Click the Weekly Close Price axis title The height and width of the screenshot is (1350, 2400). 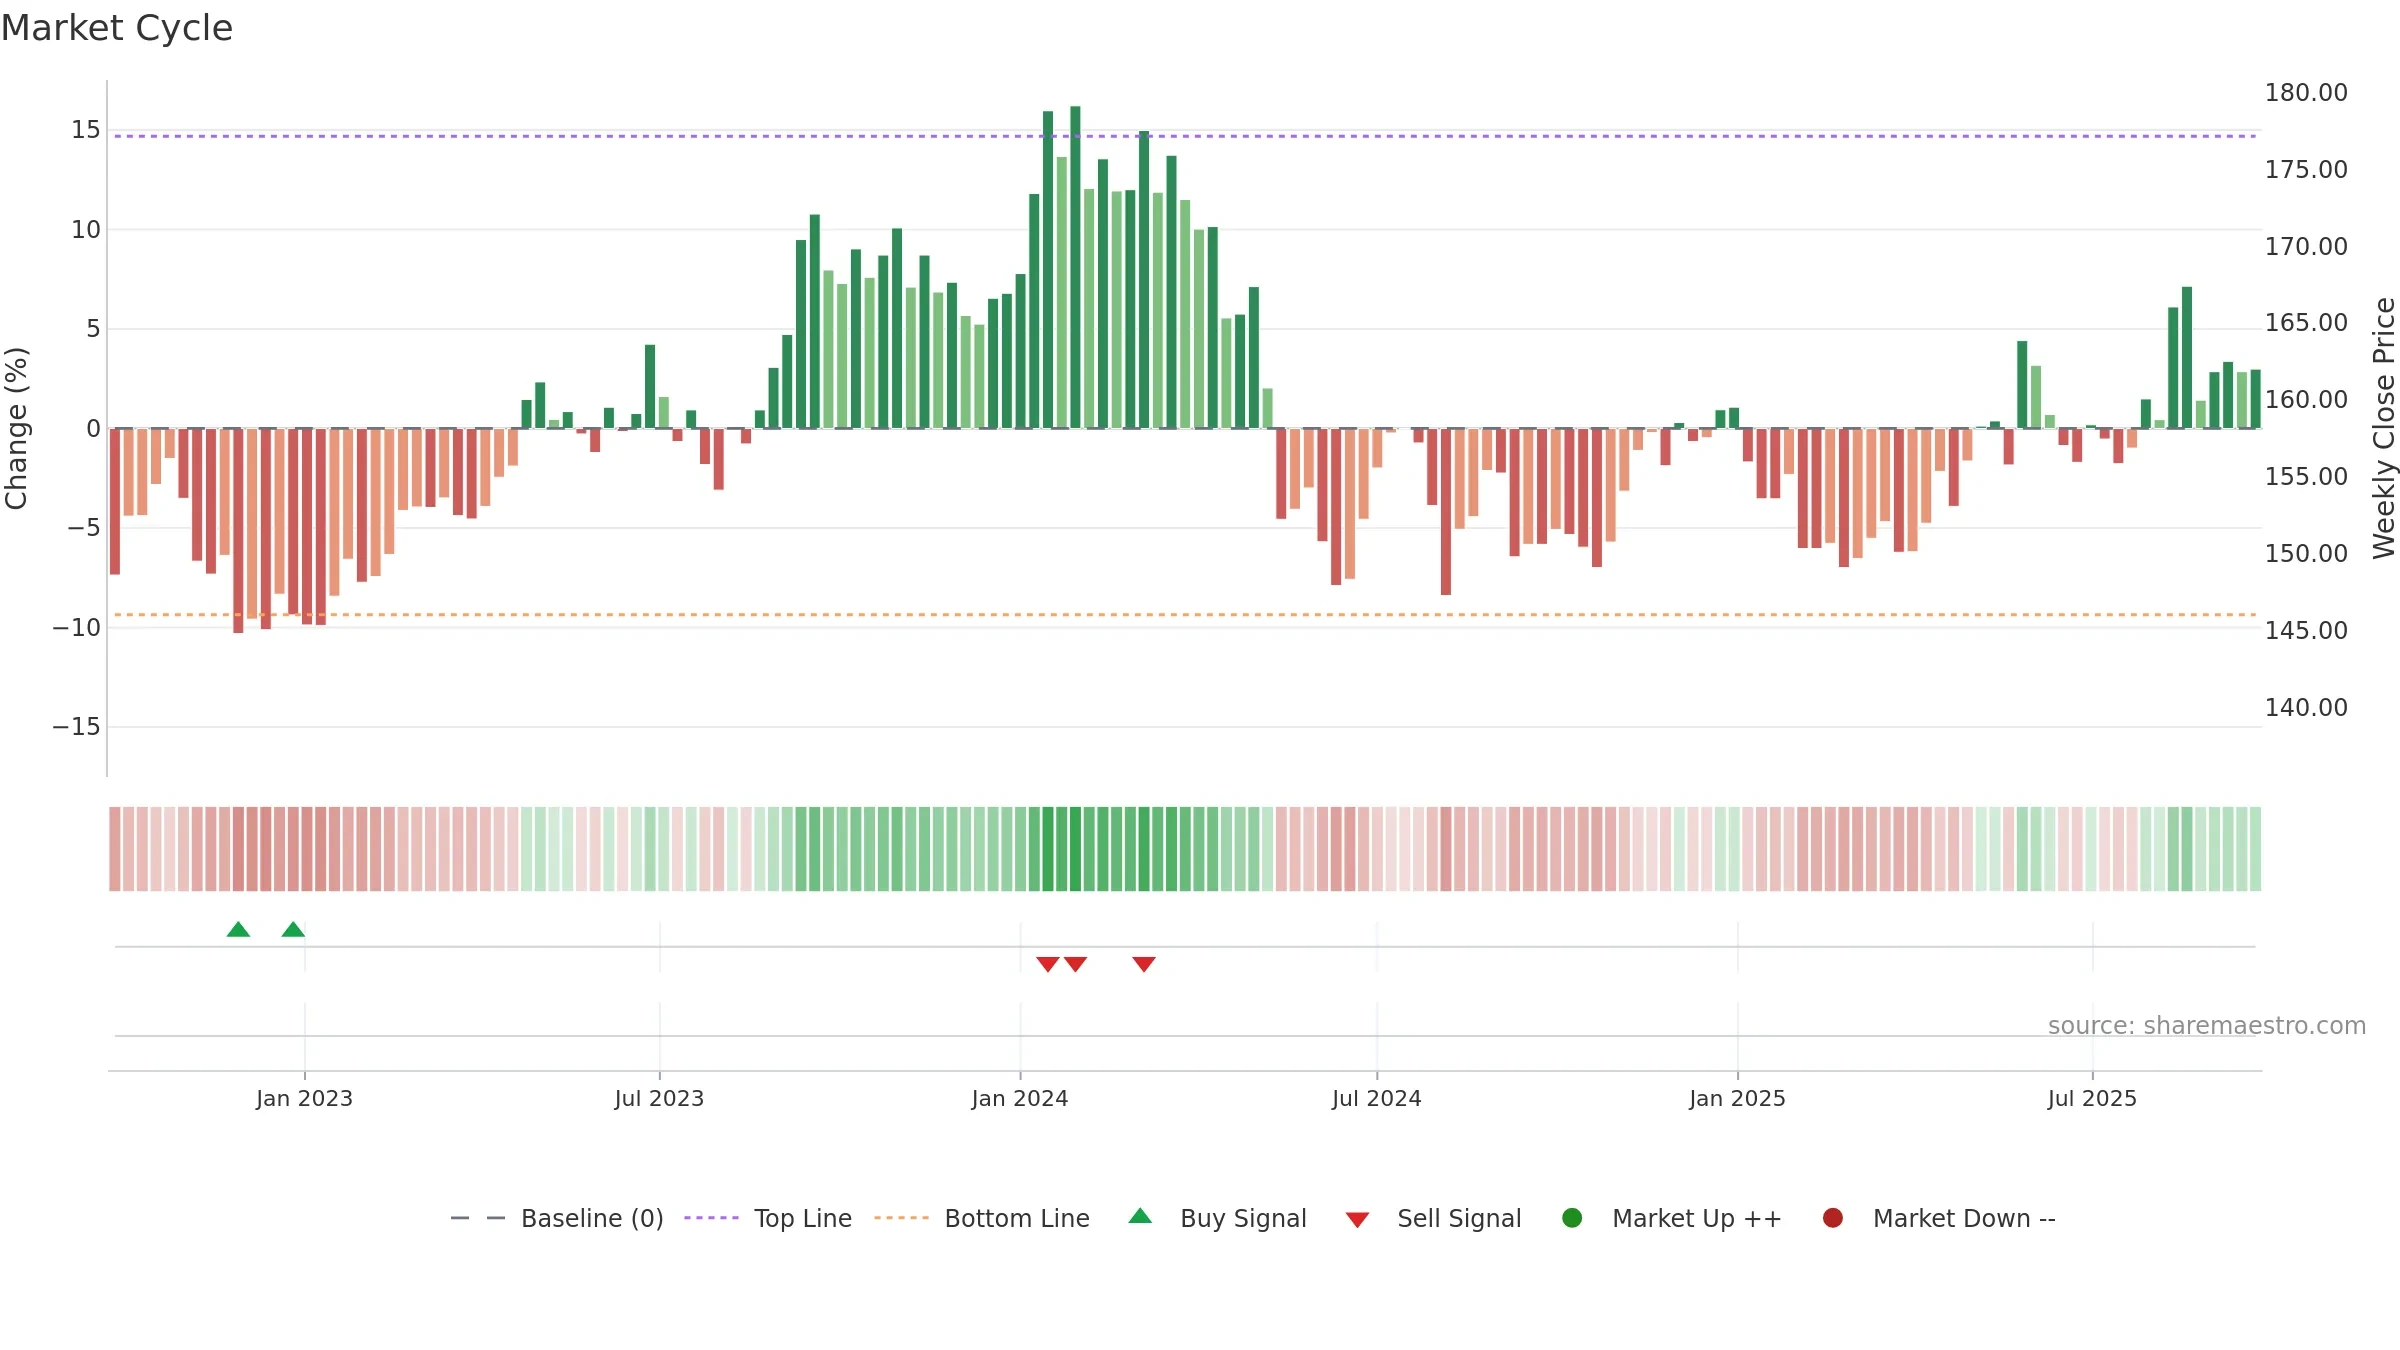point(2384,428)
